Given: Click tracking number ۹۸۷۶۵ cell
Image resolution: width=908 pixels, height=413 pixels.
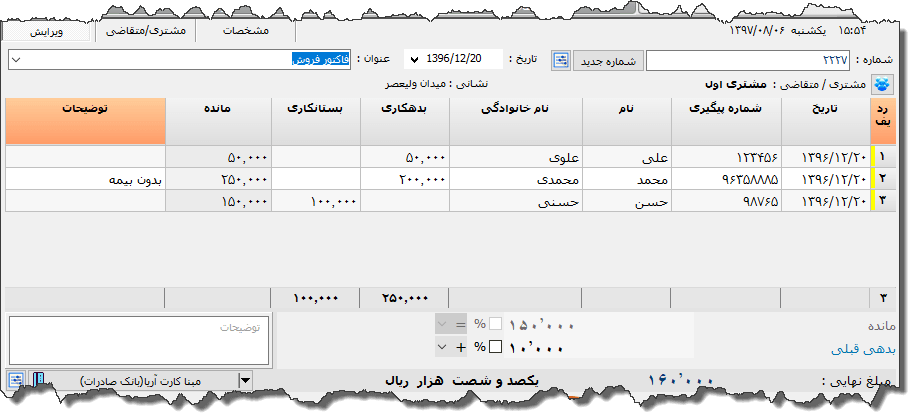Looking at the screenshot, I should (726, 201).
